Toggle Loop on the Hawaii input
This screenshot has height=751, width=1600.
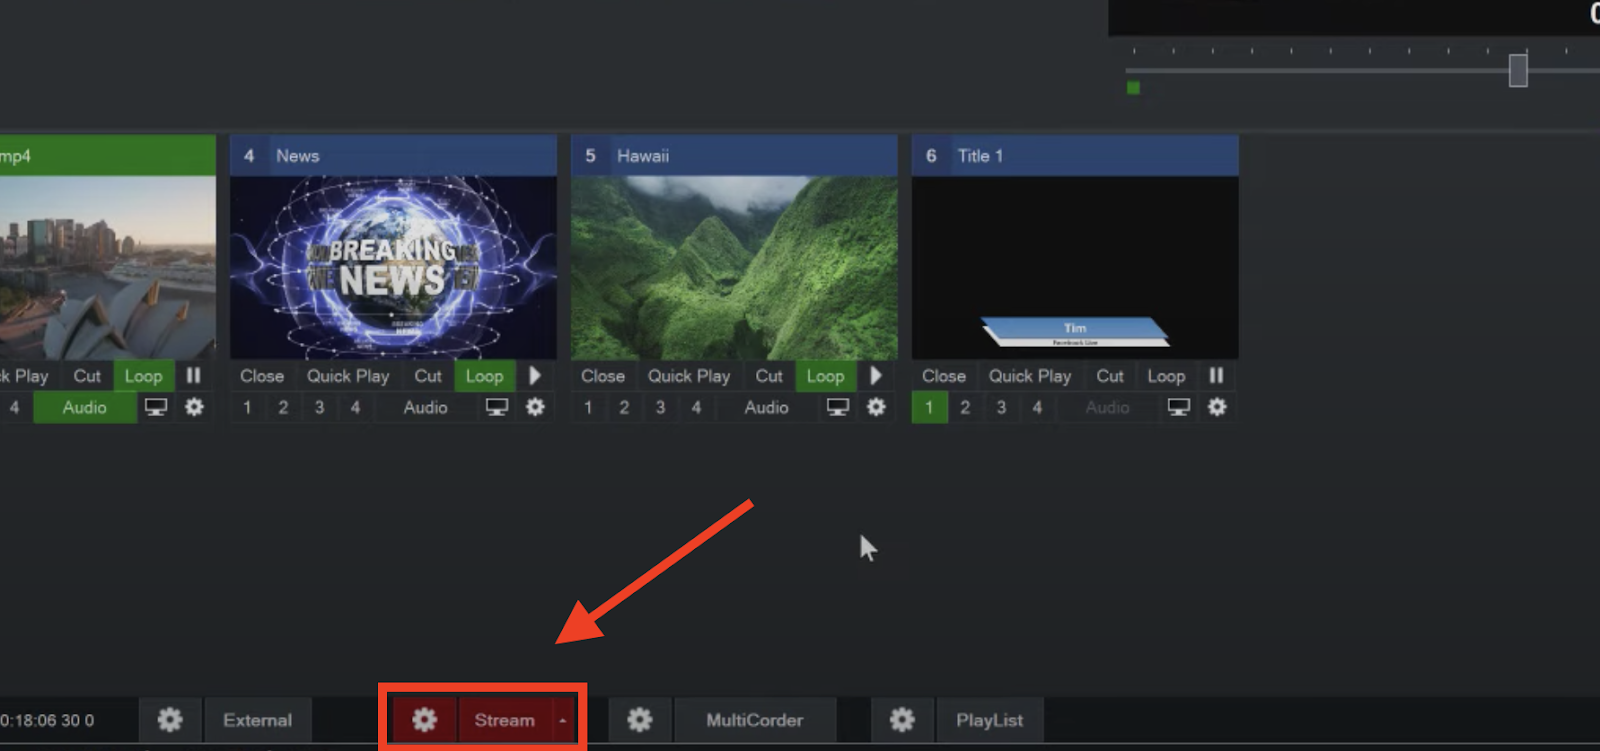tap(826, 376)
